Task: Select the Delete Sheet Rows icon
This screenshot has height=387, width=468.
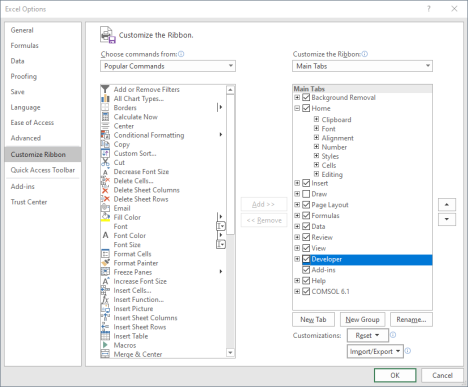Action: pyautogui.click(x=105, y=199)
